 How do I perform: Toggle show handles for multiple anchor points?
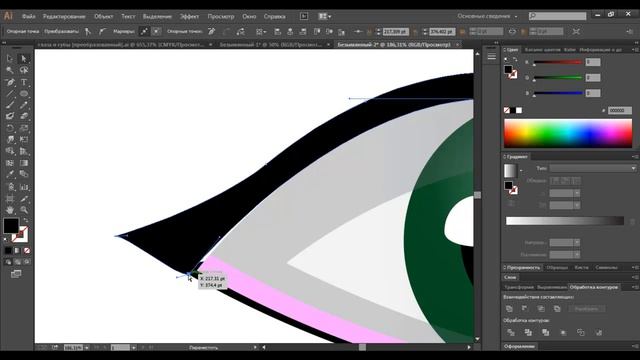(x=144, y=31)
